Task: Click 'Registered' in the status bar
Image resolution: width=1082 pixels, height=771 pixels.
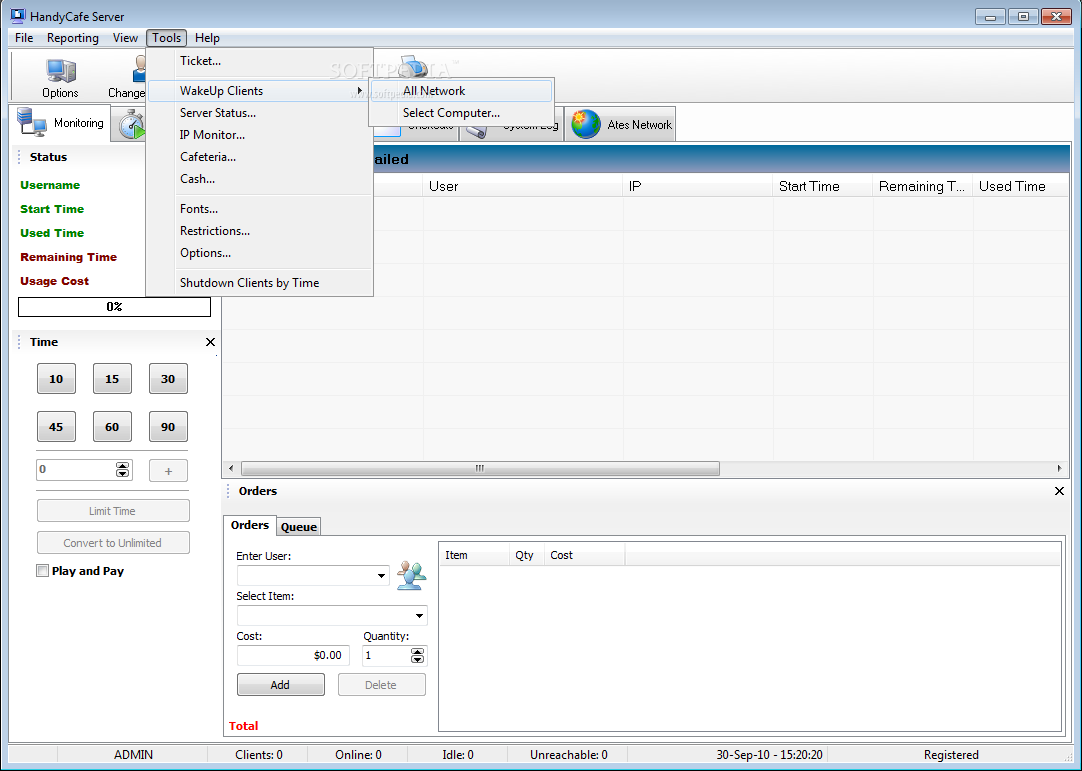Action: [951, 754]
